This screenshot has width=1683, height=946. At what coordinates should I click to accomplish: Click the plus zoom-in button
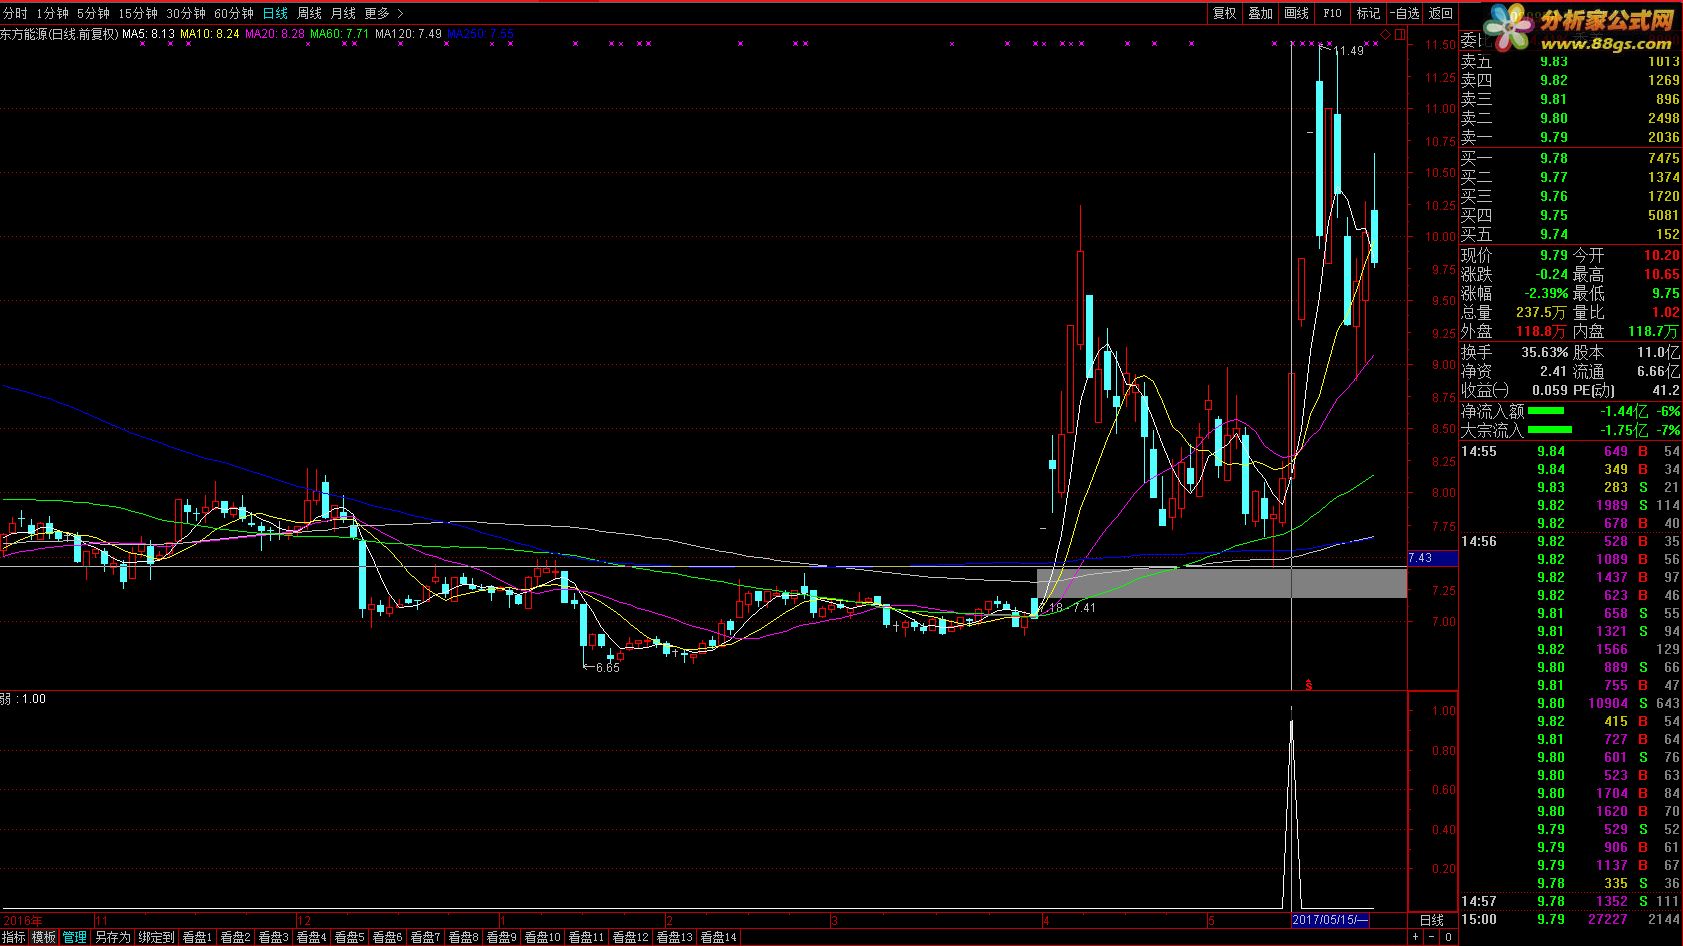click(x=1416, y=937)
